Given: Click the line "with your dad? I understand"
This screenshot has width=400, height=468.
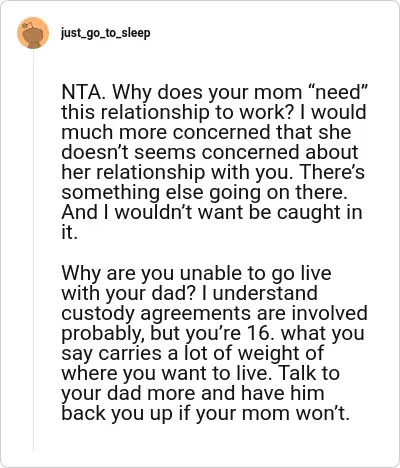Looking at the screenshot, I should tap(189, 293).
